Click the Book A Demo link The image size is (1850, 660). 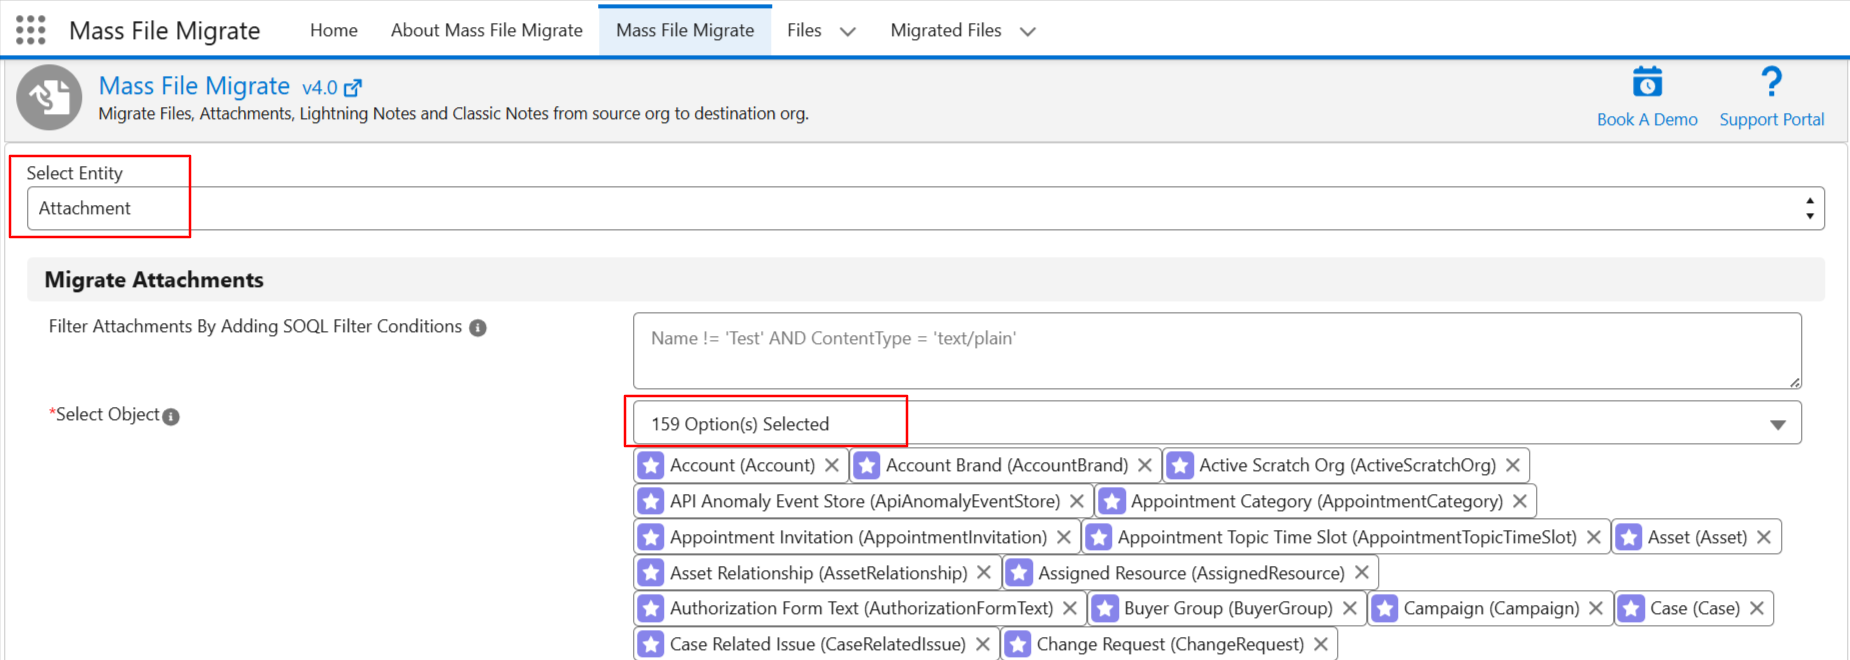tap(1647, 119)
